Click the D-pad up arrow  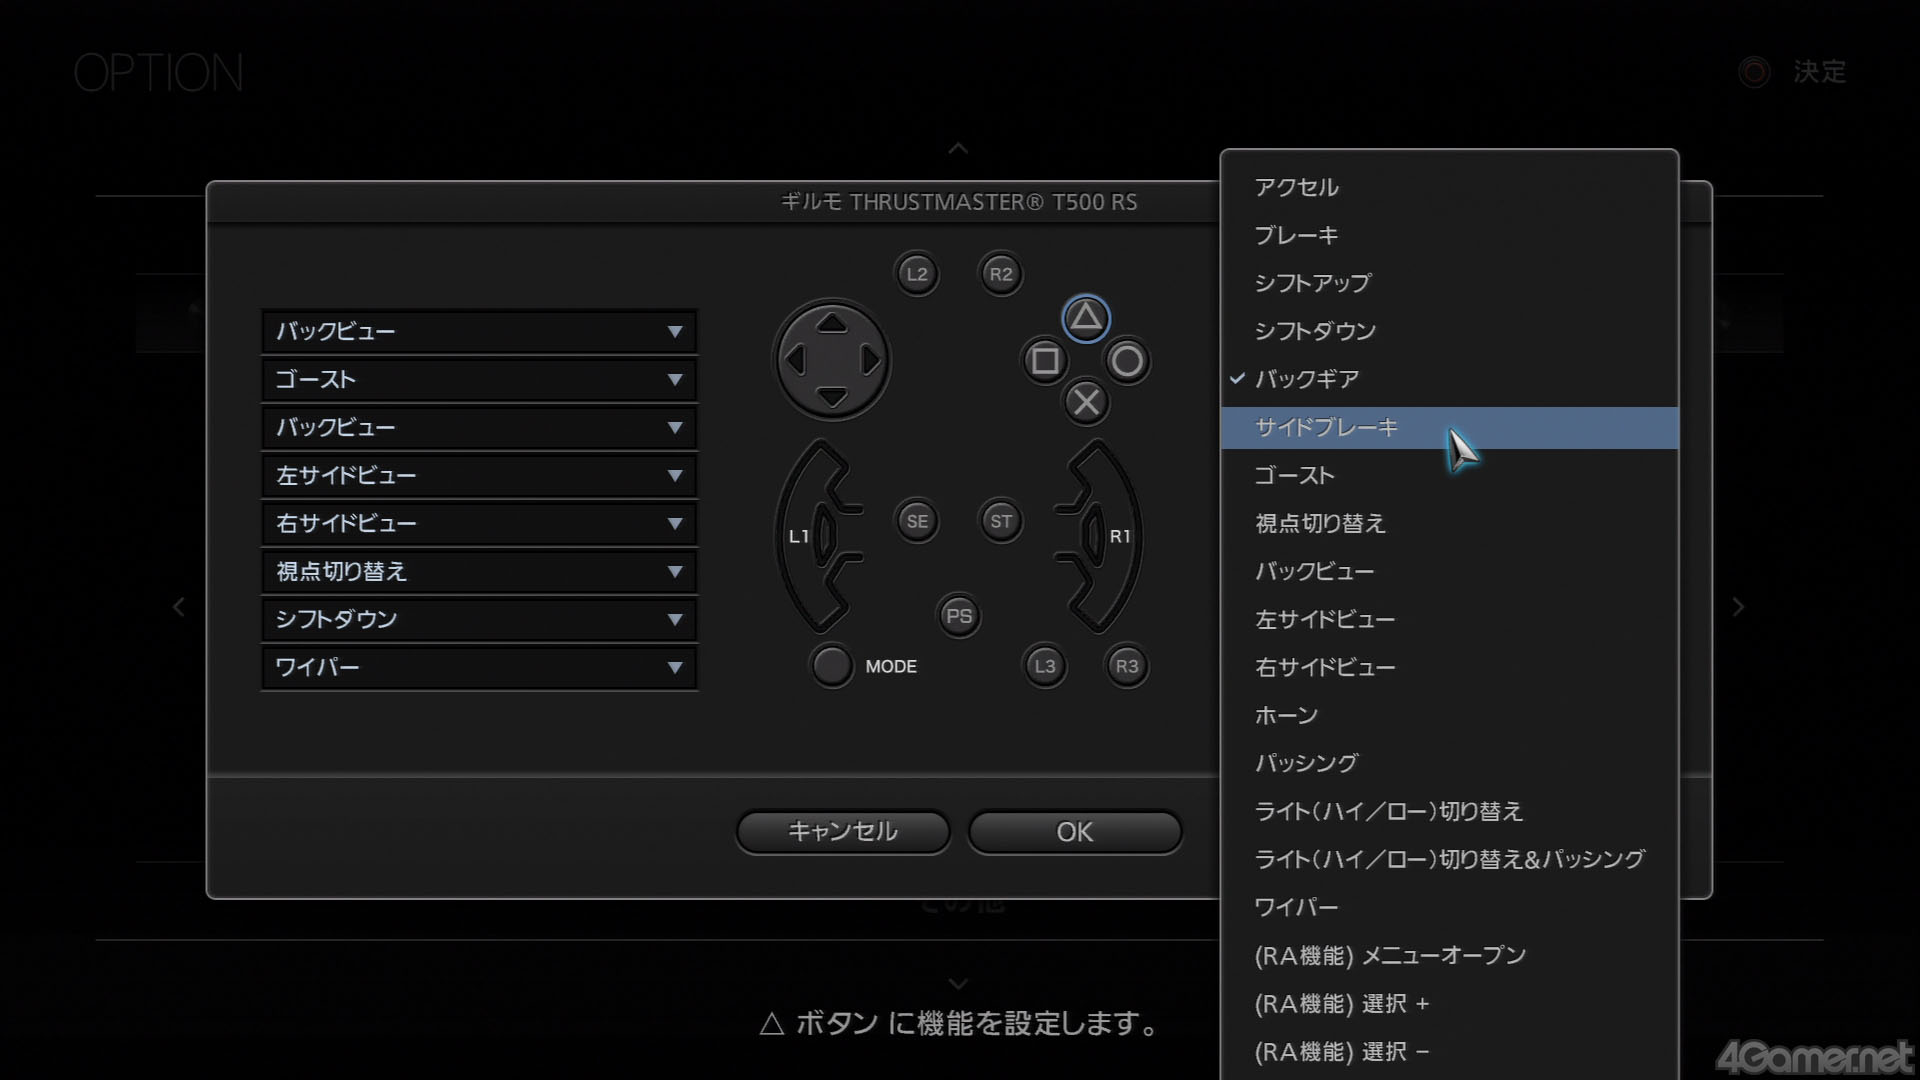(832, 323)
